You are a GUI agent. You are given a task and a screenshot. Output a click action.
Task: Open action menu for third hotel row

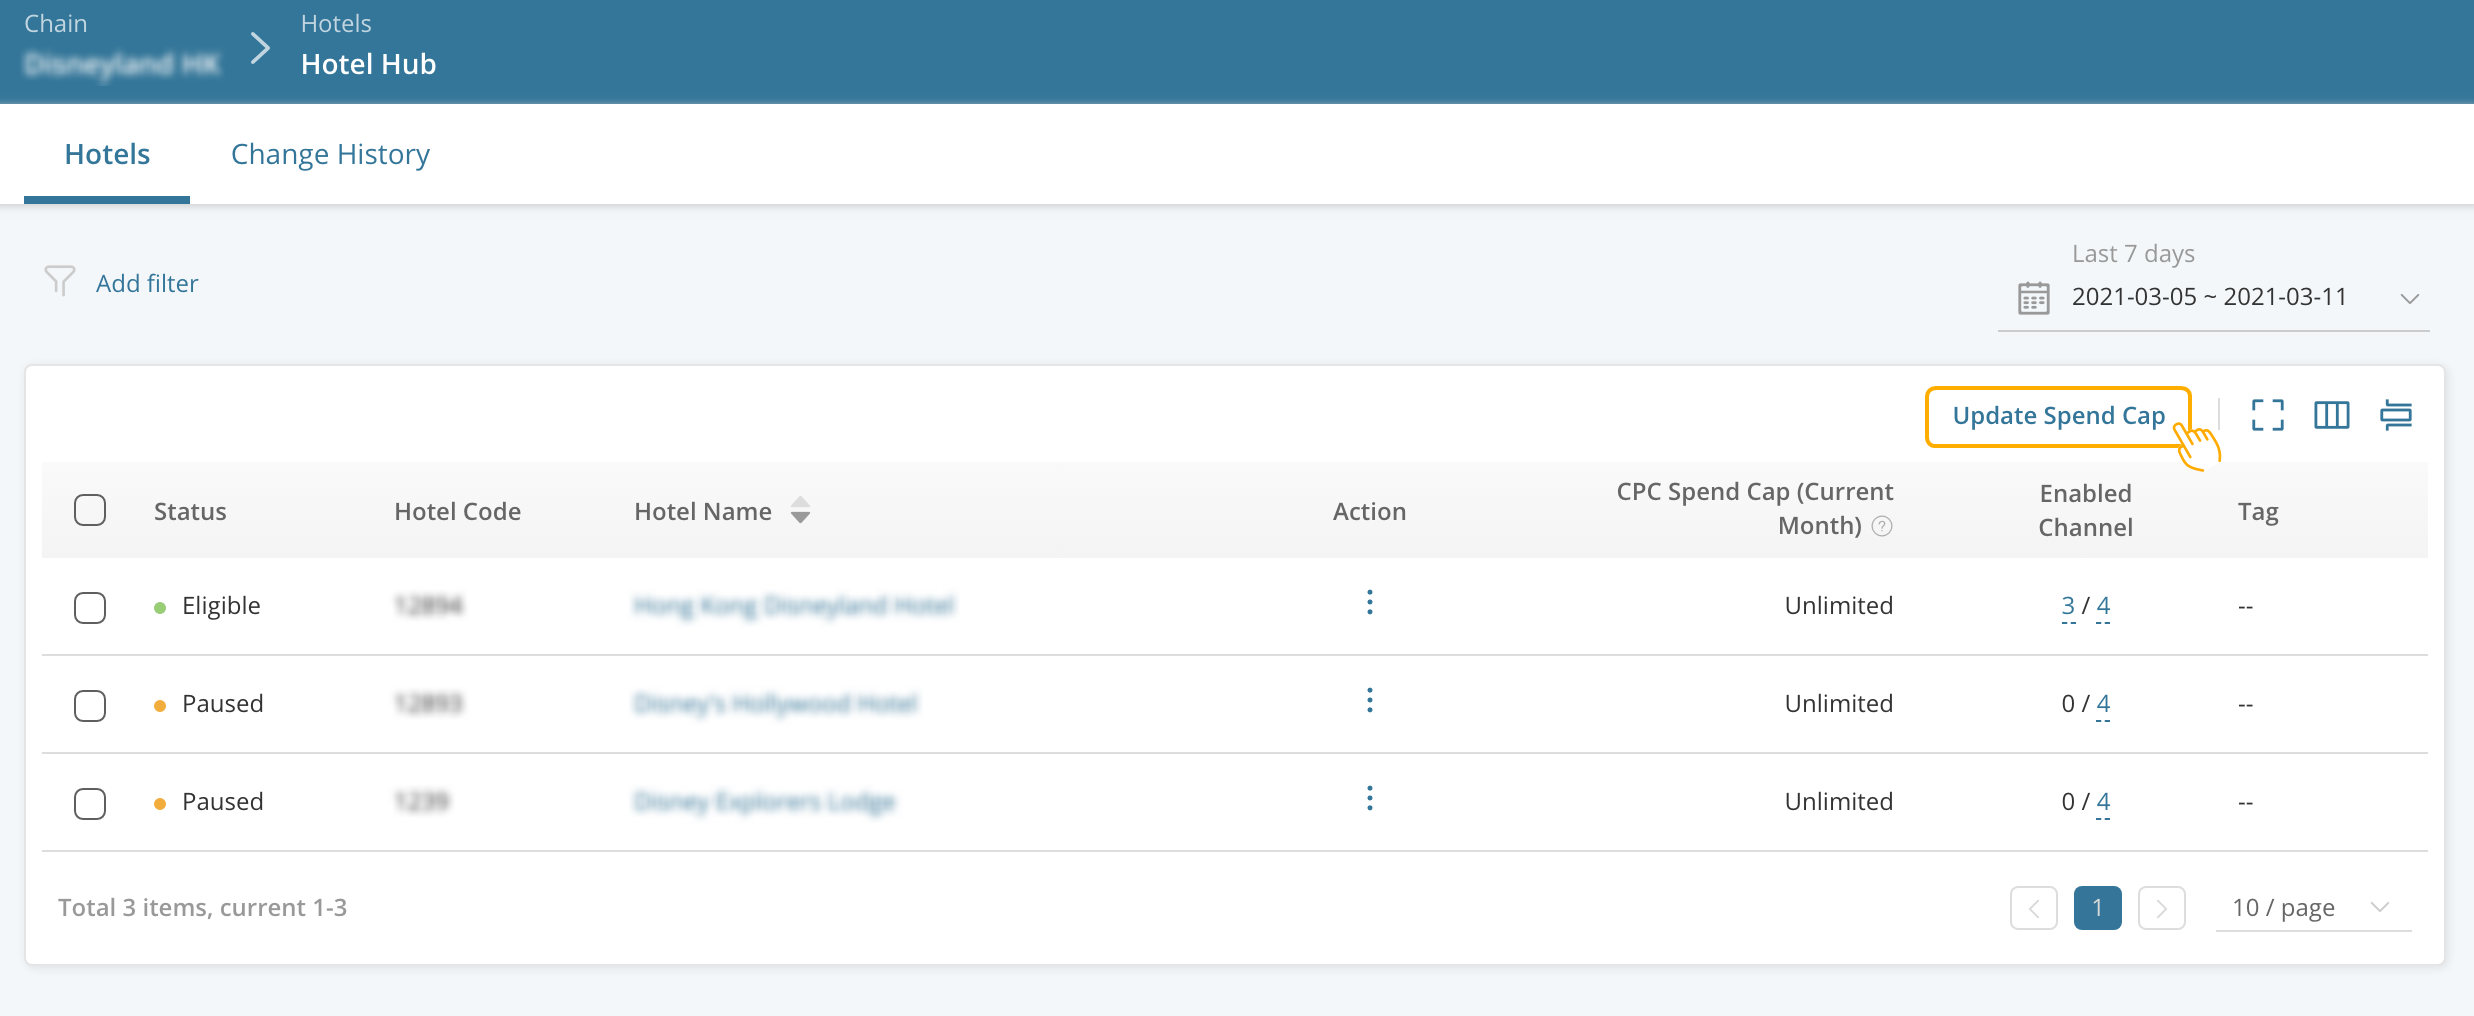coord(1370,798)
